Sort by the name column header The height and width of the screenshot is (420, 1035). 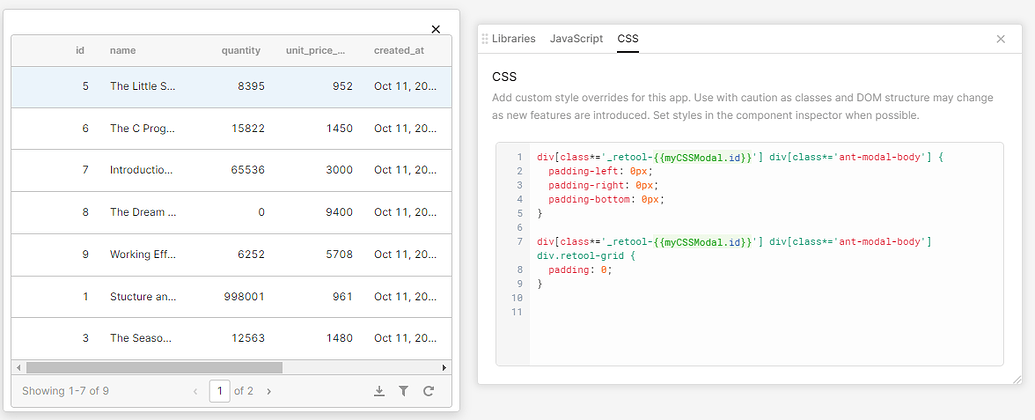pos(123,50)
